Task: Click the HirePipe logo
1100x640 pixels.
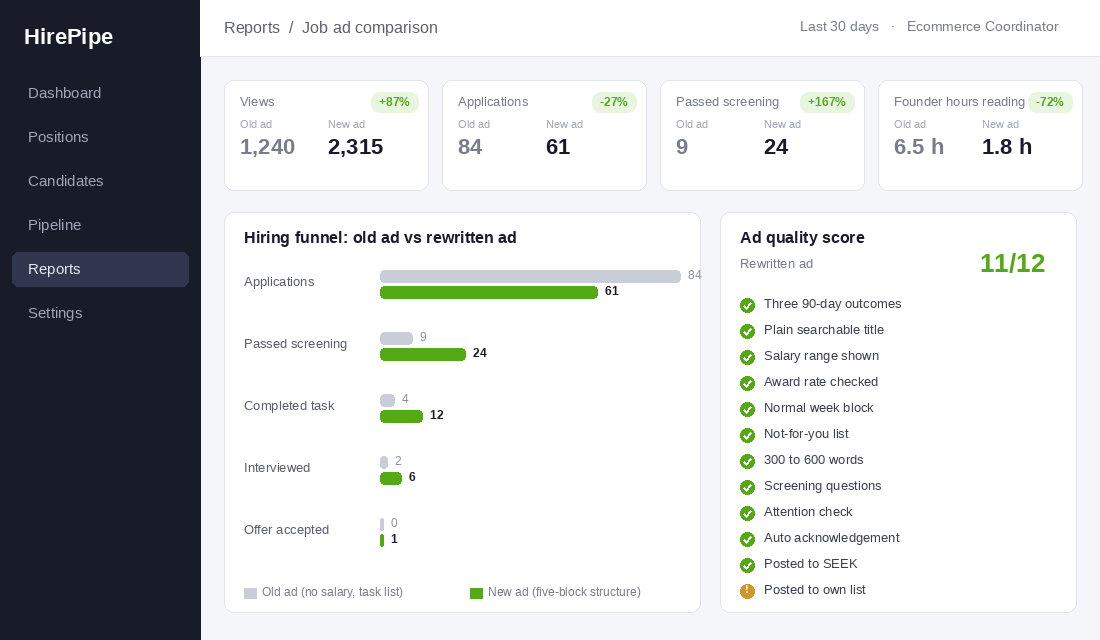Action: [69, 36]
